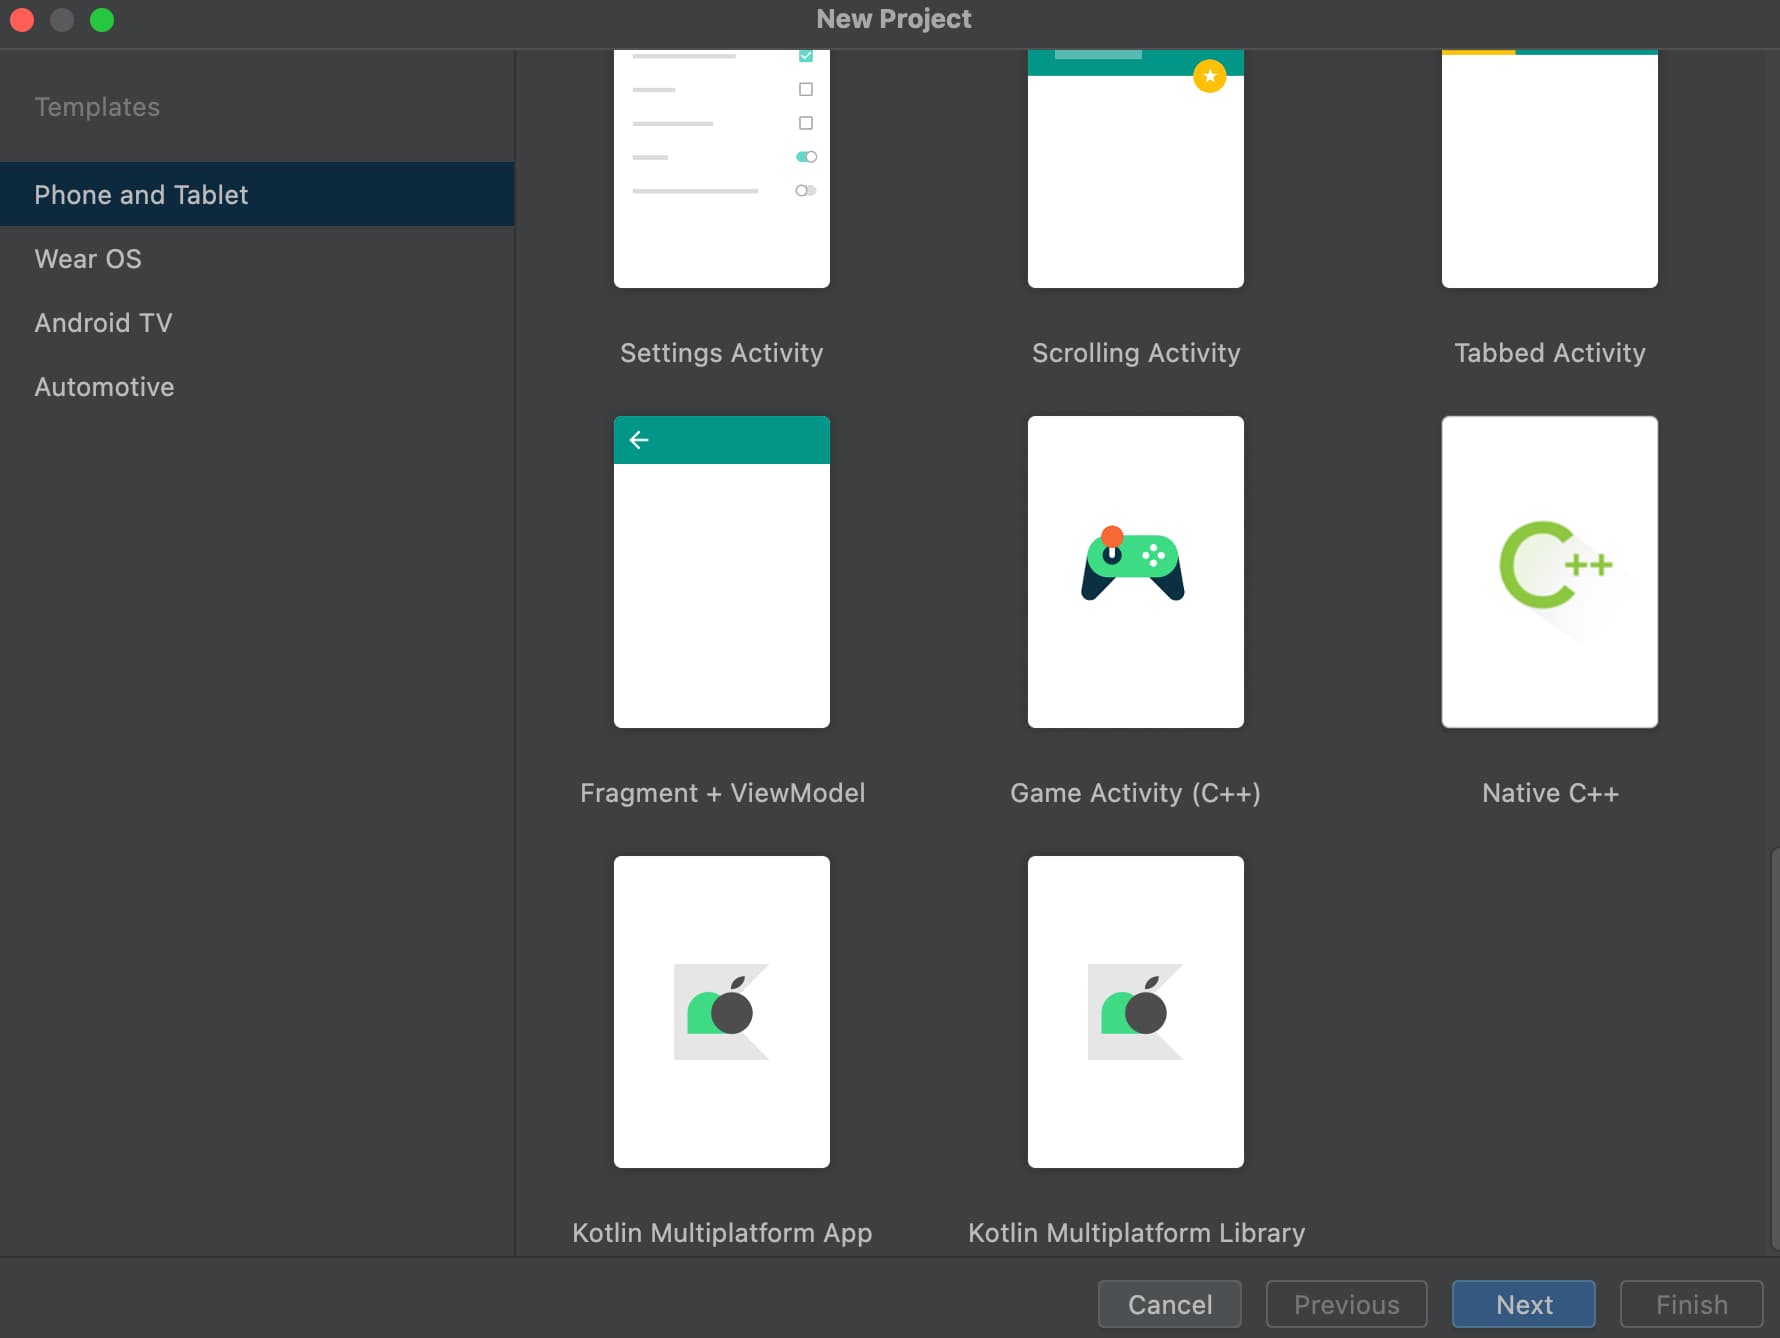1780x1338 pixels.
Task: Open the Phone and Tablet templates category
Action: point(257,194)
